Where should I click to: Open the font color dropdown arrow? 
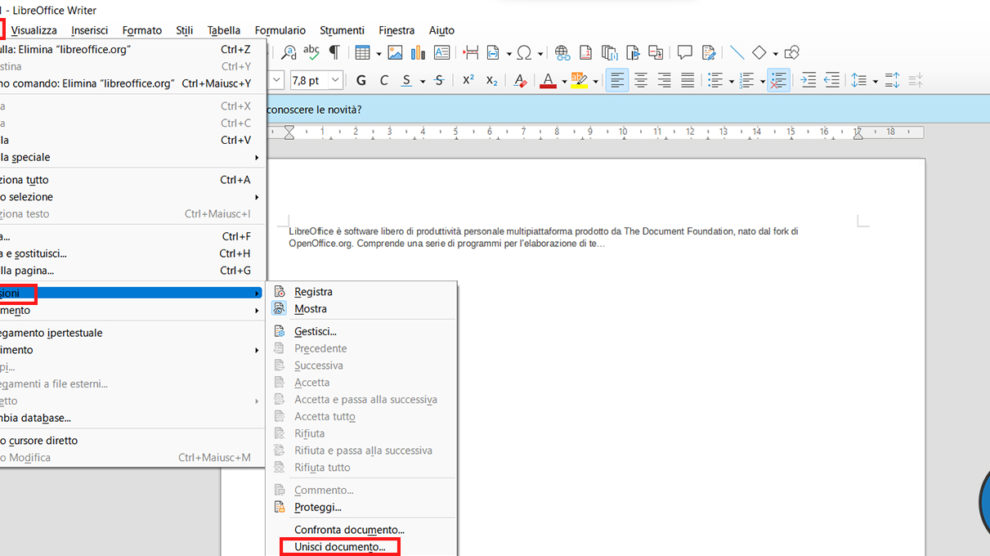565,80
